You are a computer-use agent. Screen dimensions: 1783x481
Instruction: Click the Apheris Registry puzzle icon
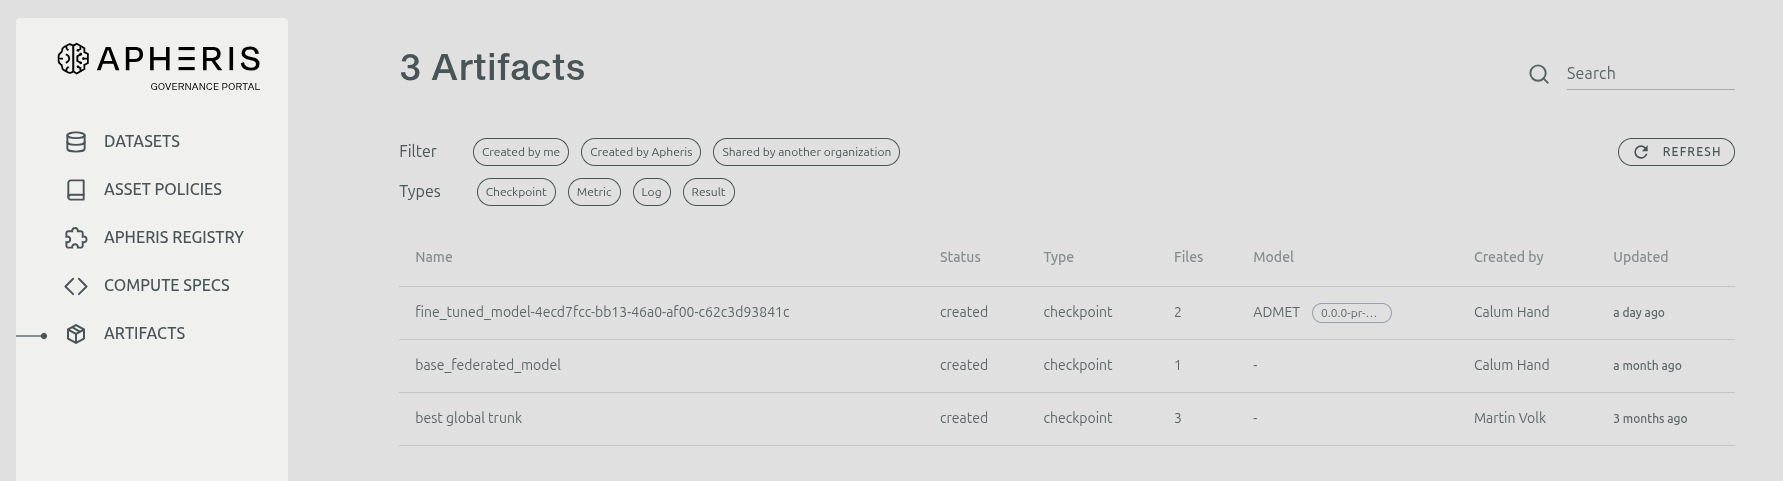click(76, 238)
